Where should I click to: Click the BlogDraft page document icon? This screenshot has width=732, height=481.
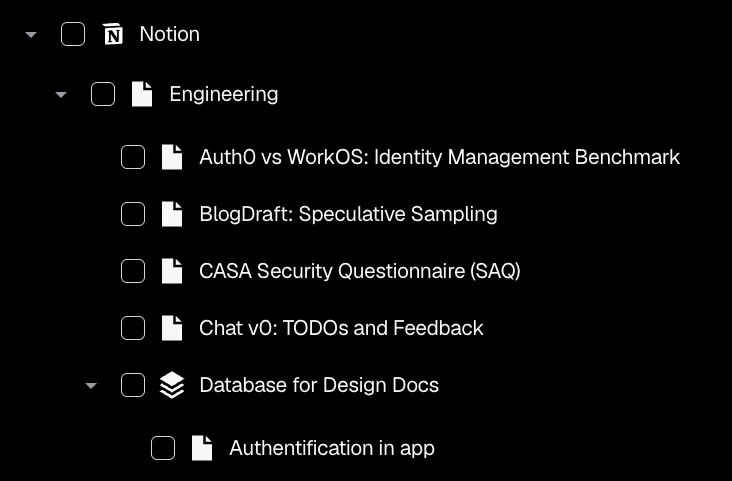[173, 214]
